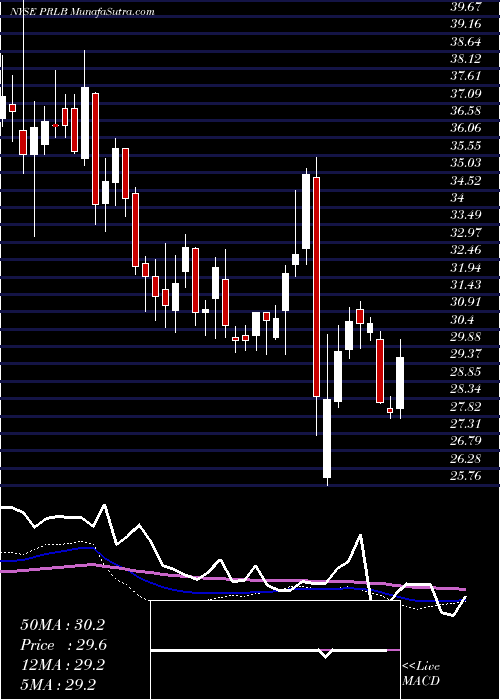Select the 27.31 price axis label
500x700 pixels.
coord(466,423)
